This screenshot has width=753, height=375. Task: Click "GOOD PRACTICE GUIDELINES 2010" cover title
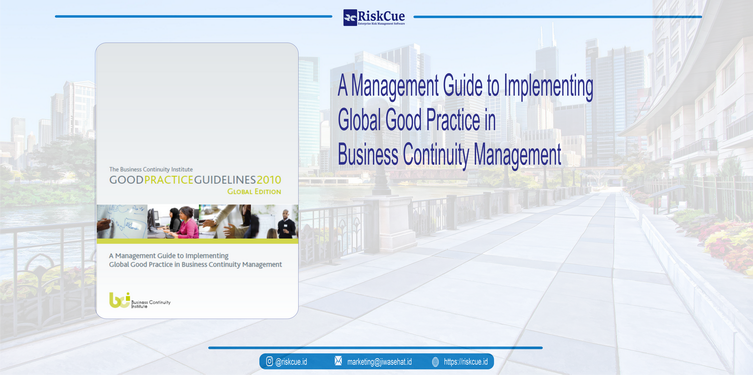coord(195,180)
